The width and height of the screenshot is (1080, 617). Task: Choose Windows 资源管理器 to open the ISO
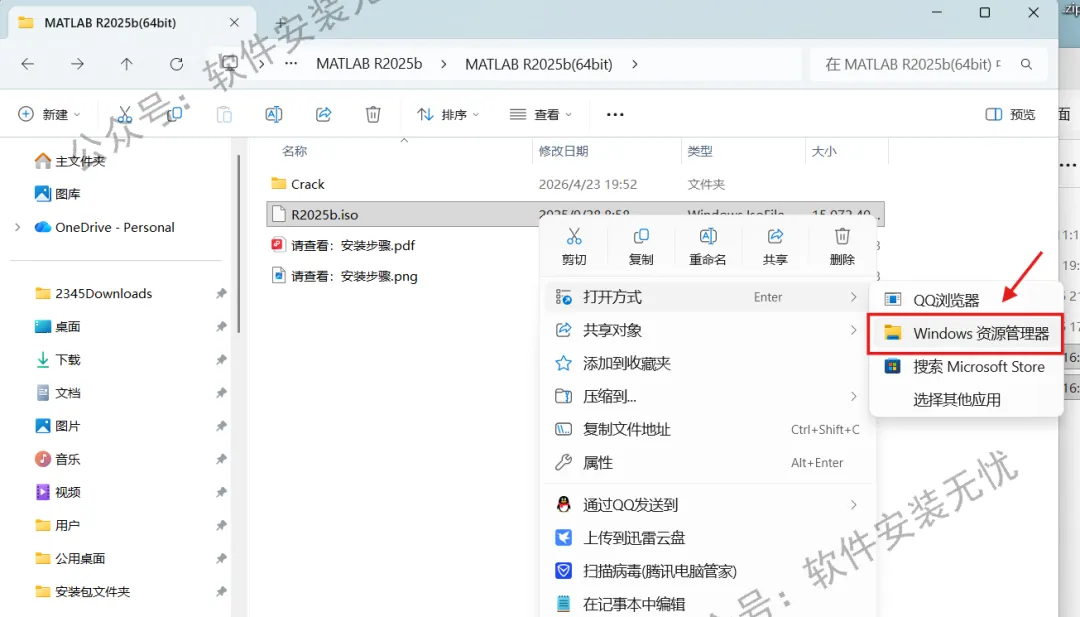point(966,333)
